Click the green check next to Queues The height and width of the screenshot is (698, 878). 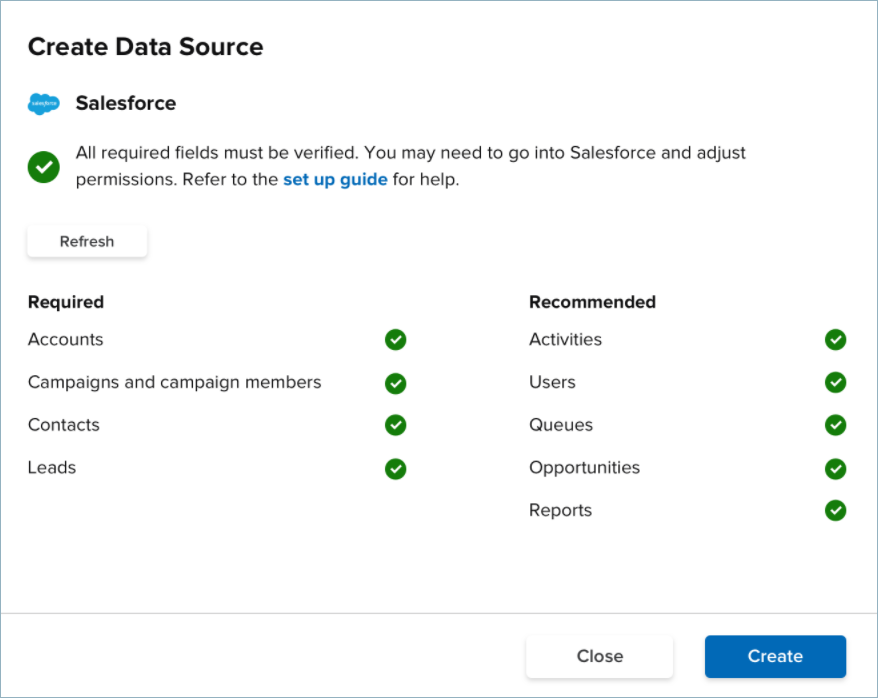(x=835, y=425)
